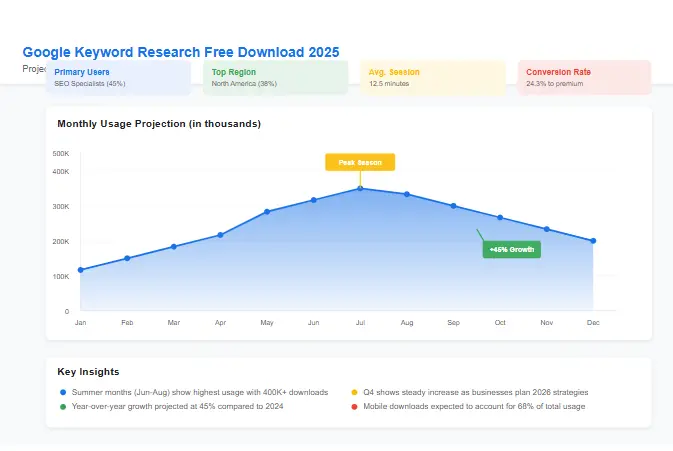The image size is (673, 451).
Task: Pick the October data point on chart
Action: 500,217
